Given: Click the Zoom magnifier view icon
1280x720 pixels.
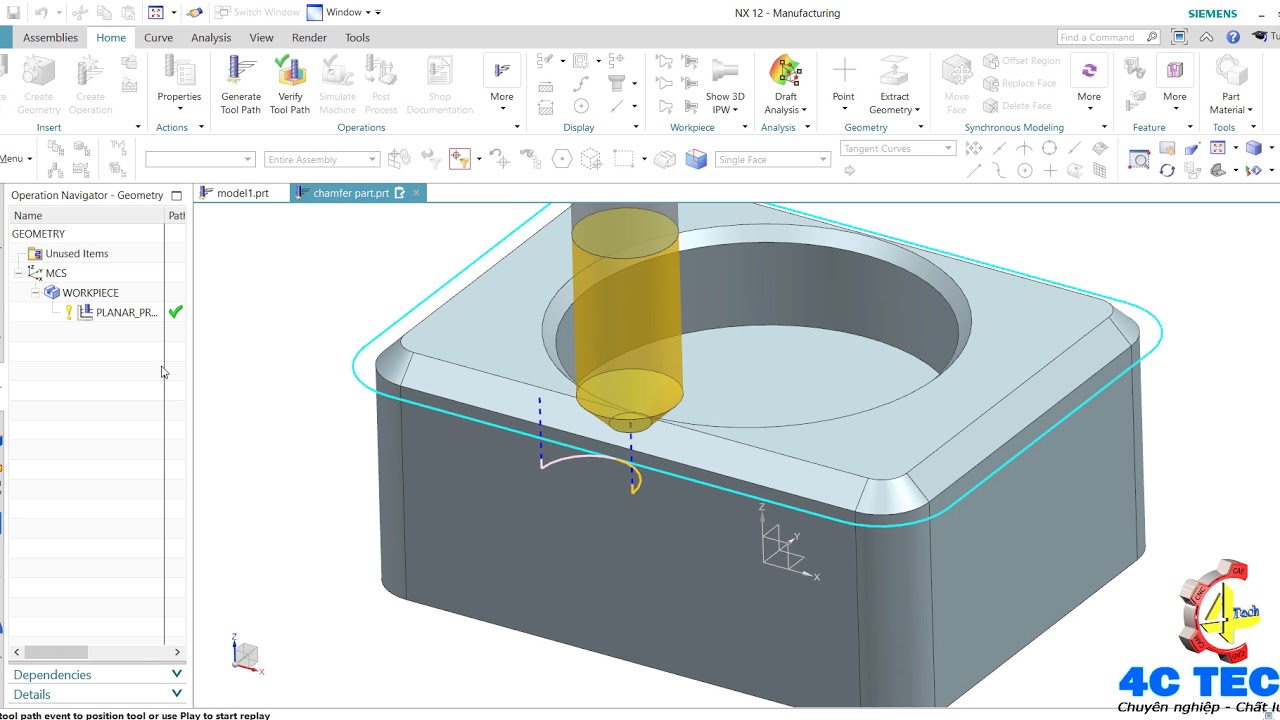Looking at the screenshot, I should tap(1139, 160).
